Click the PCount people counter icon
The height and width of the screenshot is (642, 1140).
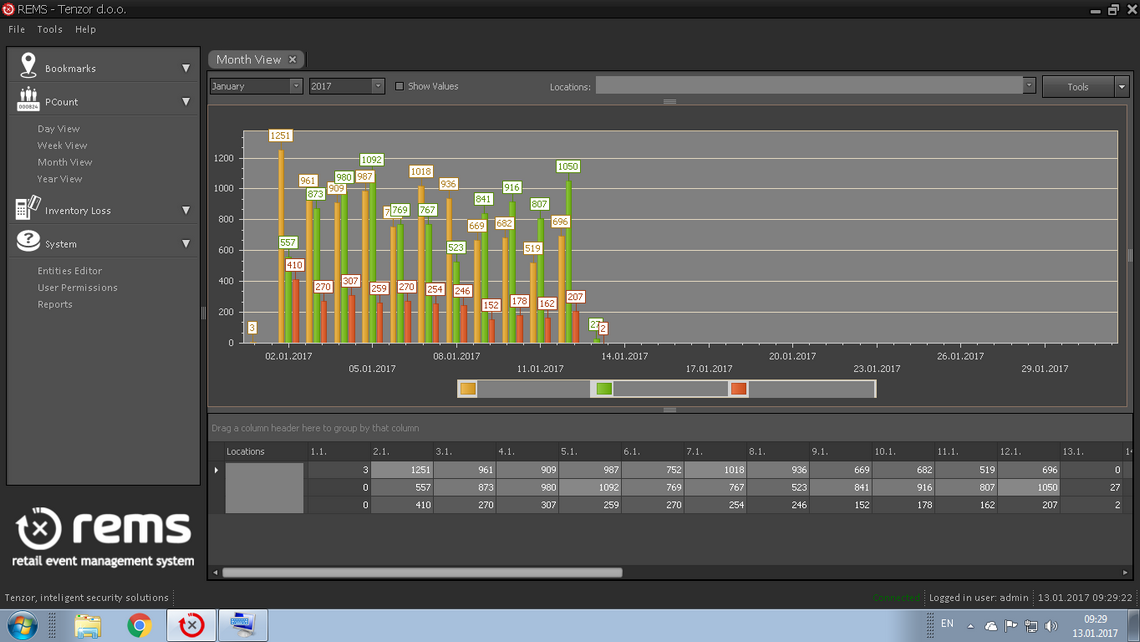click(28, 99)
